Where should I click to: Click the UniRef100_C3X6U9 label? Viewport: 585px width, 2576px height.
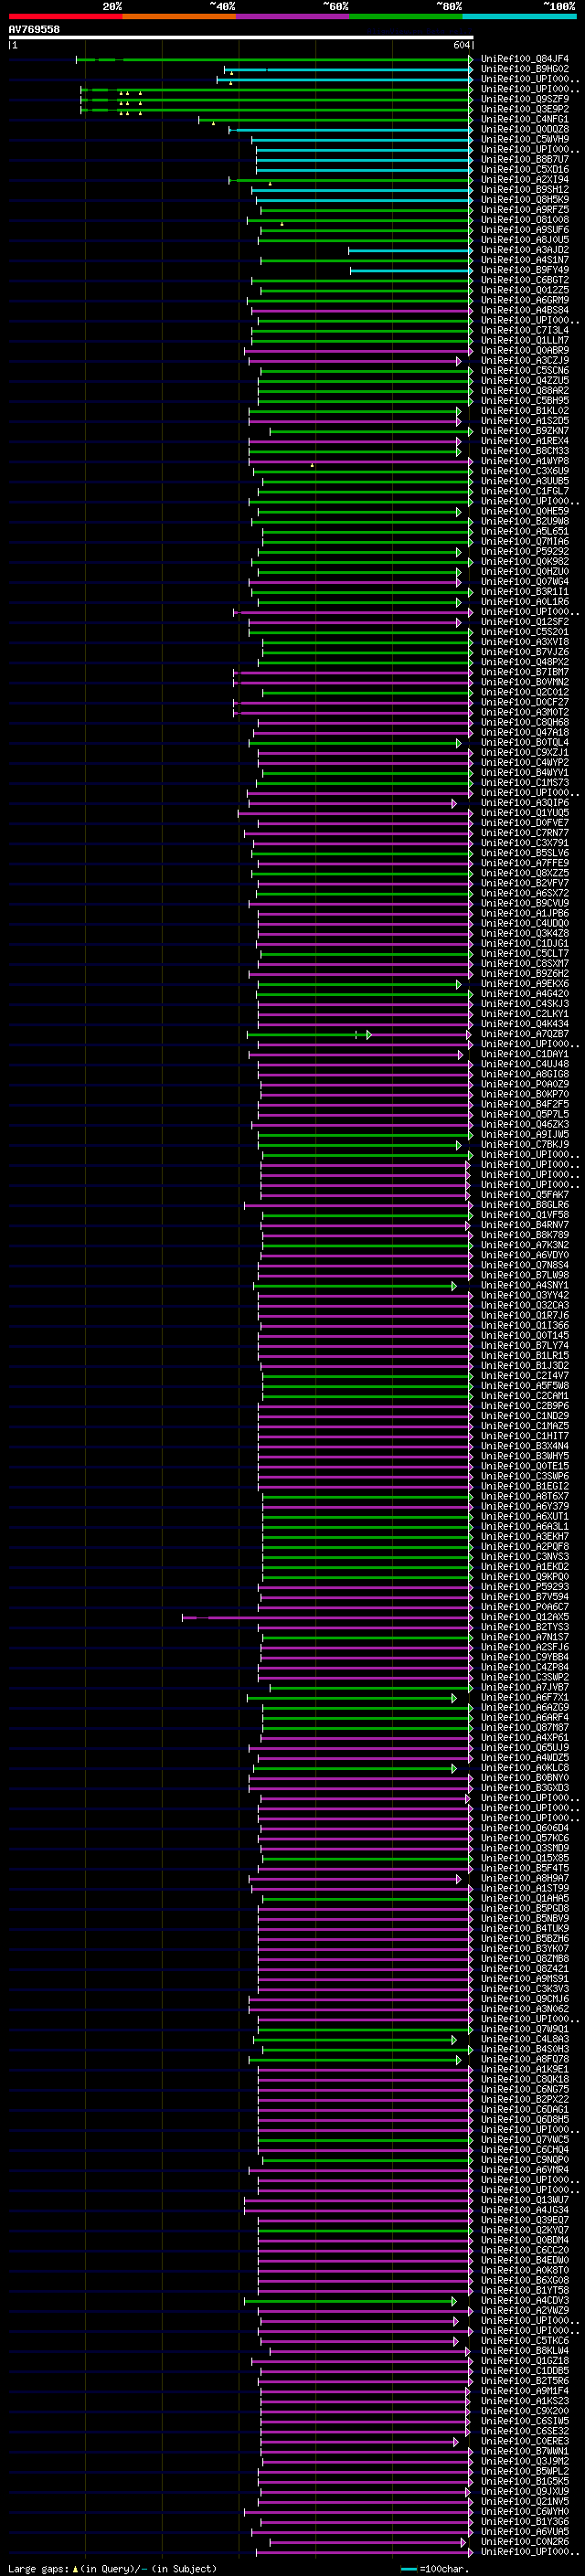click(x=525, y=471)
